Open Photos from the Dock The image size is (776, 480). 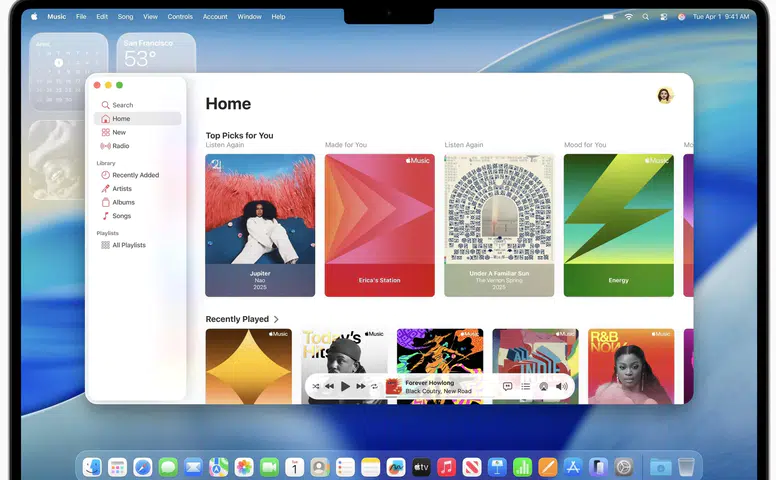click(x=243, y=467)
